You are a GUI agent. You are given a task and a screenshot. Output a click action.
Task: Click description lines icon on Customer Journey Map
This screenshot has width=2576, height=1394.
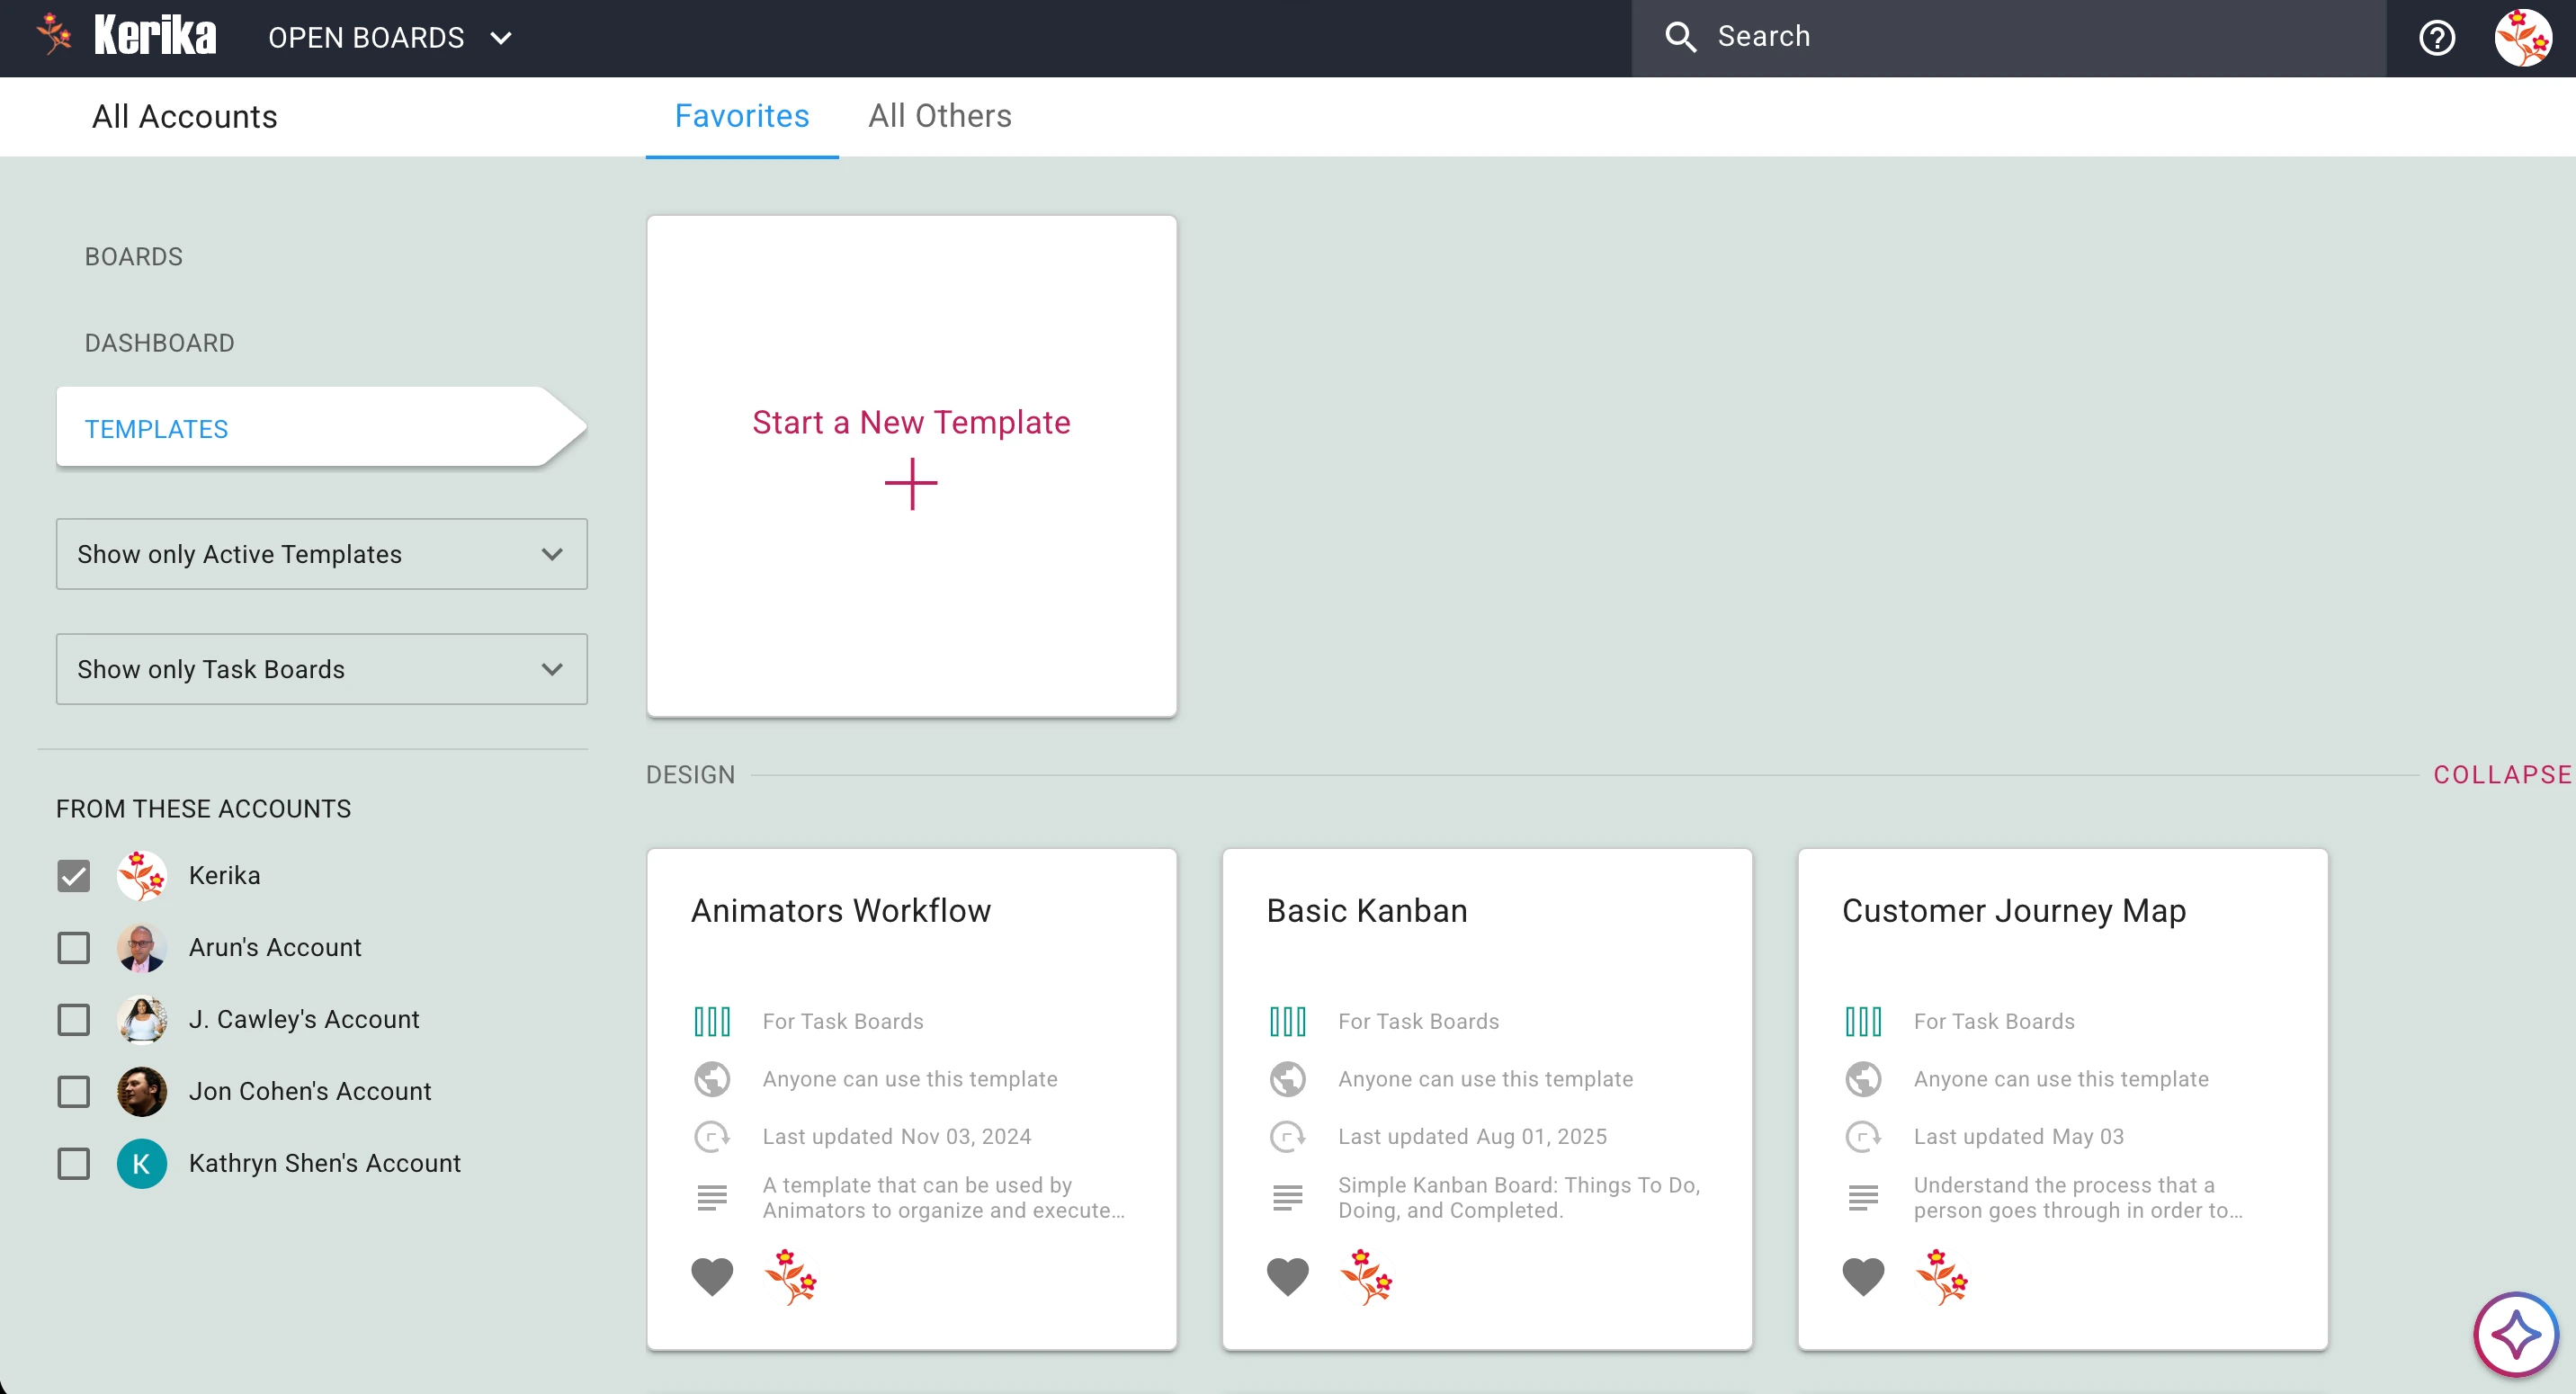point(1863,1197)
